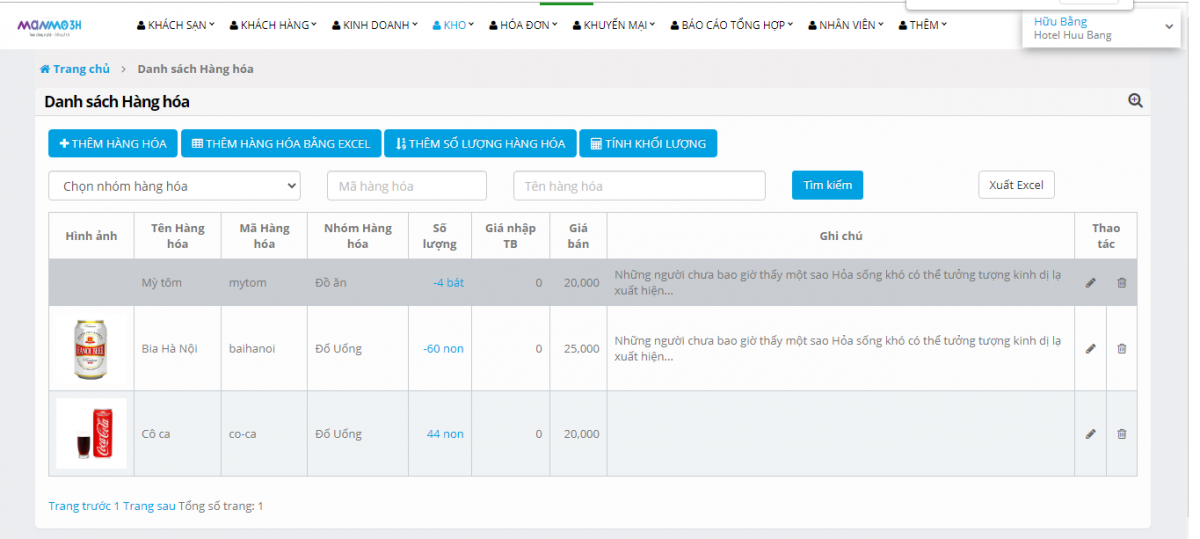Click the magnifier zoom icon in panel header
This screenshot has height=539, width=1200.
[x=1135, y=101]
